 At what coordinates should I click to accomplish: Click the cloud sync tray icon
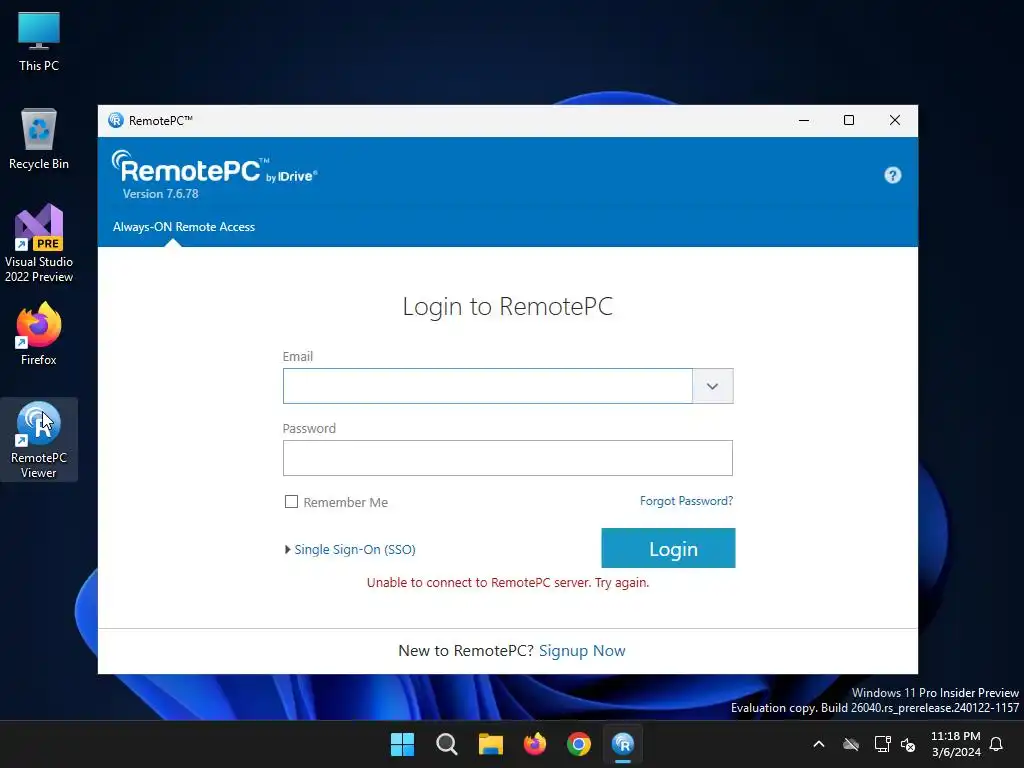coord(850,744)
